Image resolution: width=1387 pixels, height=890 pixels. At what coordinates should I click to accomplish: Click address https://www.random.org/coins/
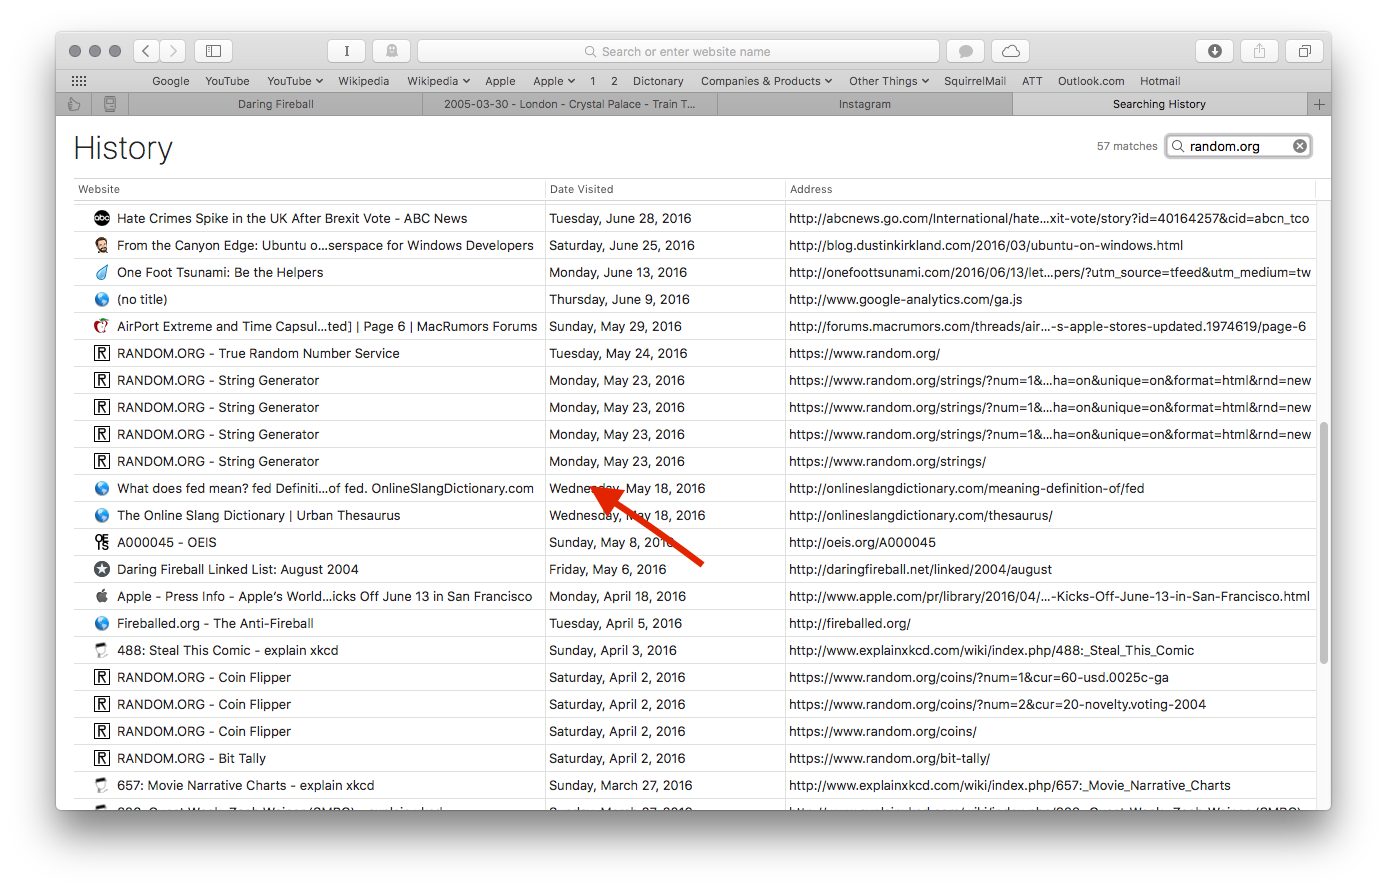(882, 731)
